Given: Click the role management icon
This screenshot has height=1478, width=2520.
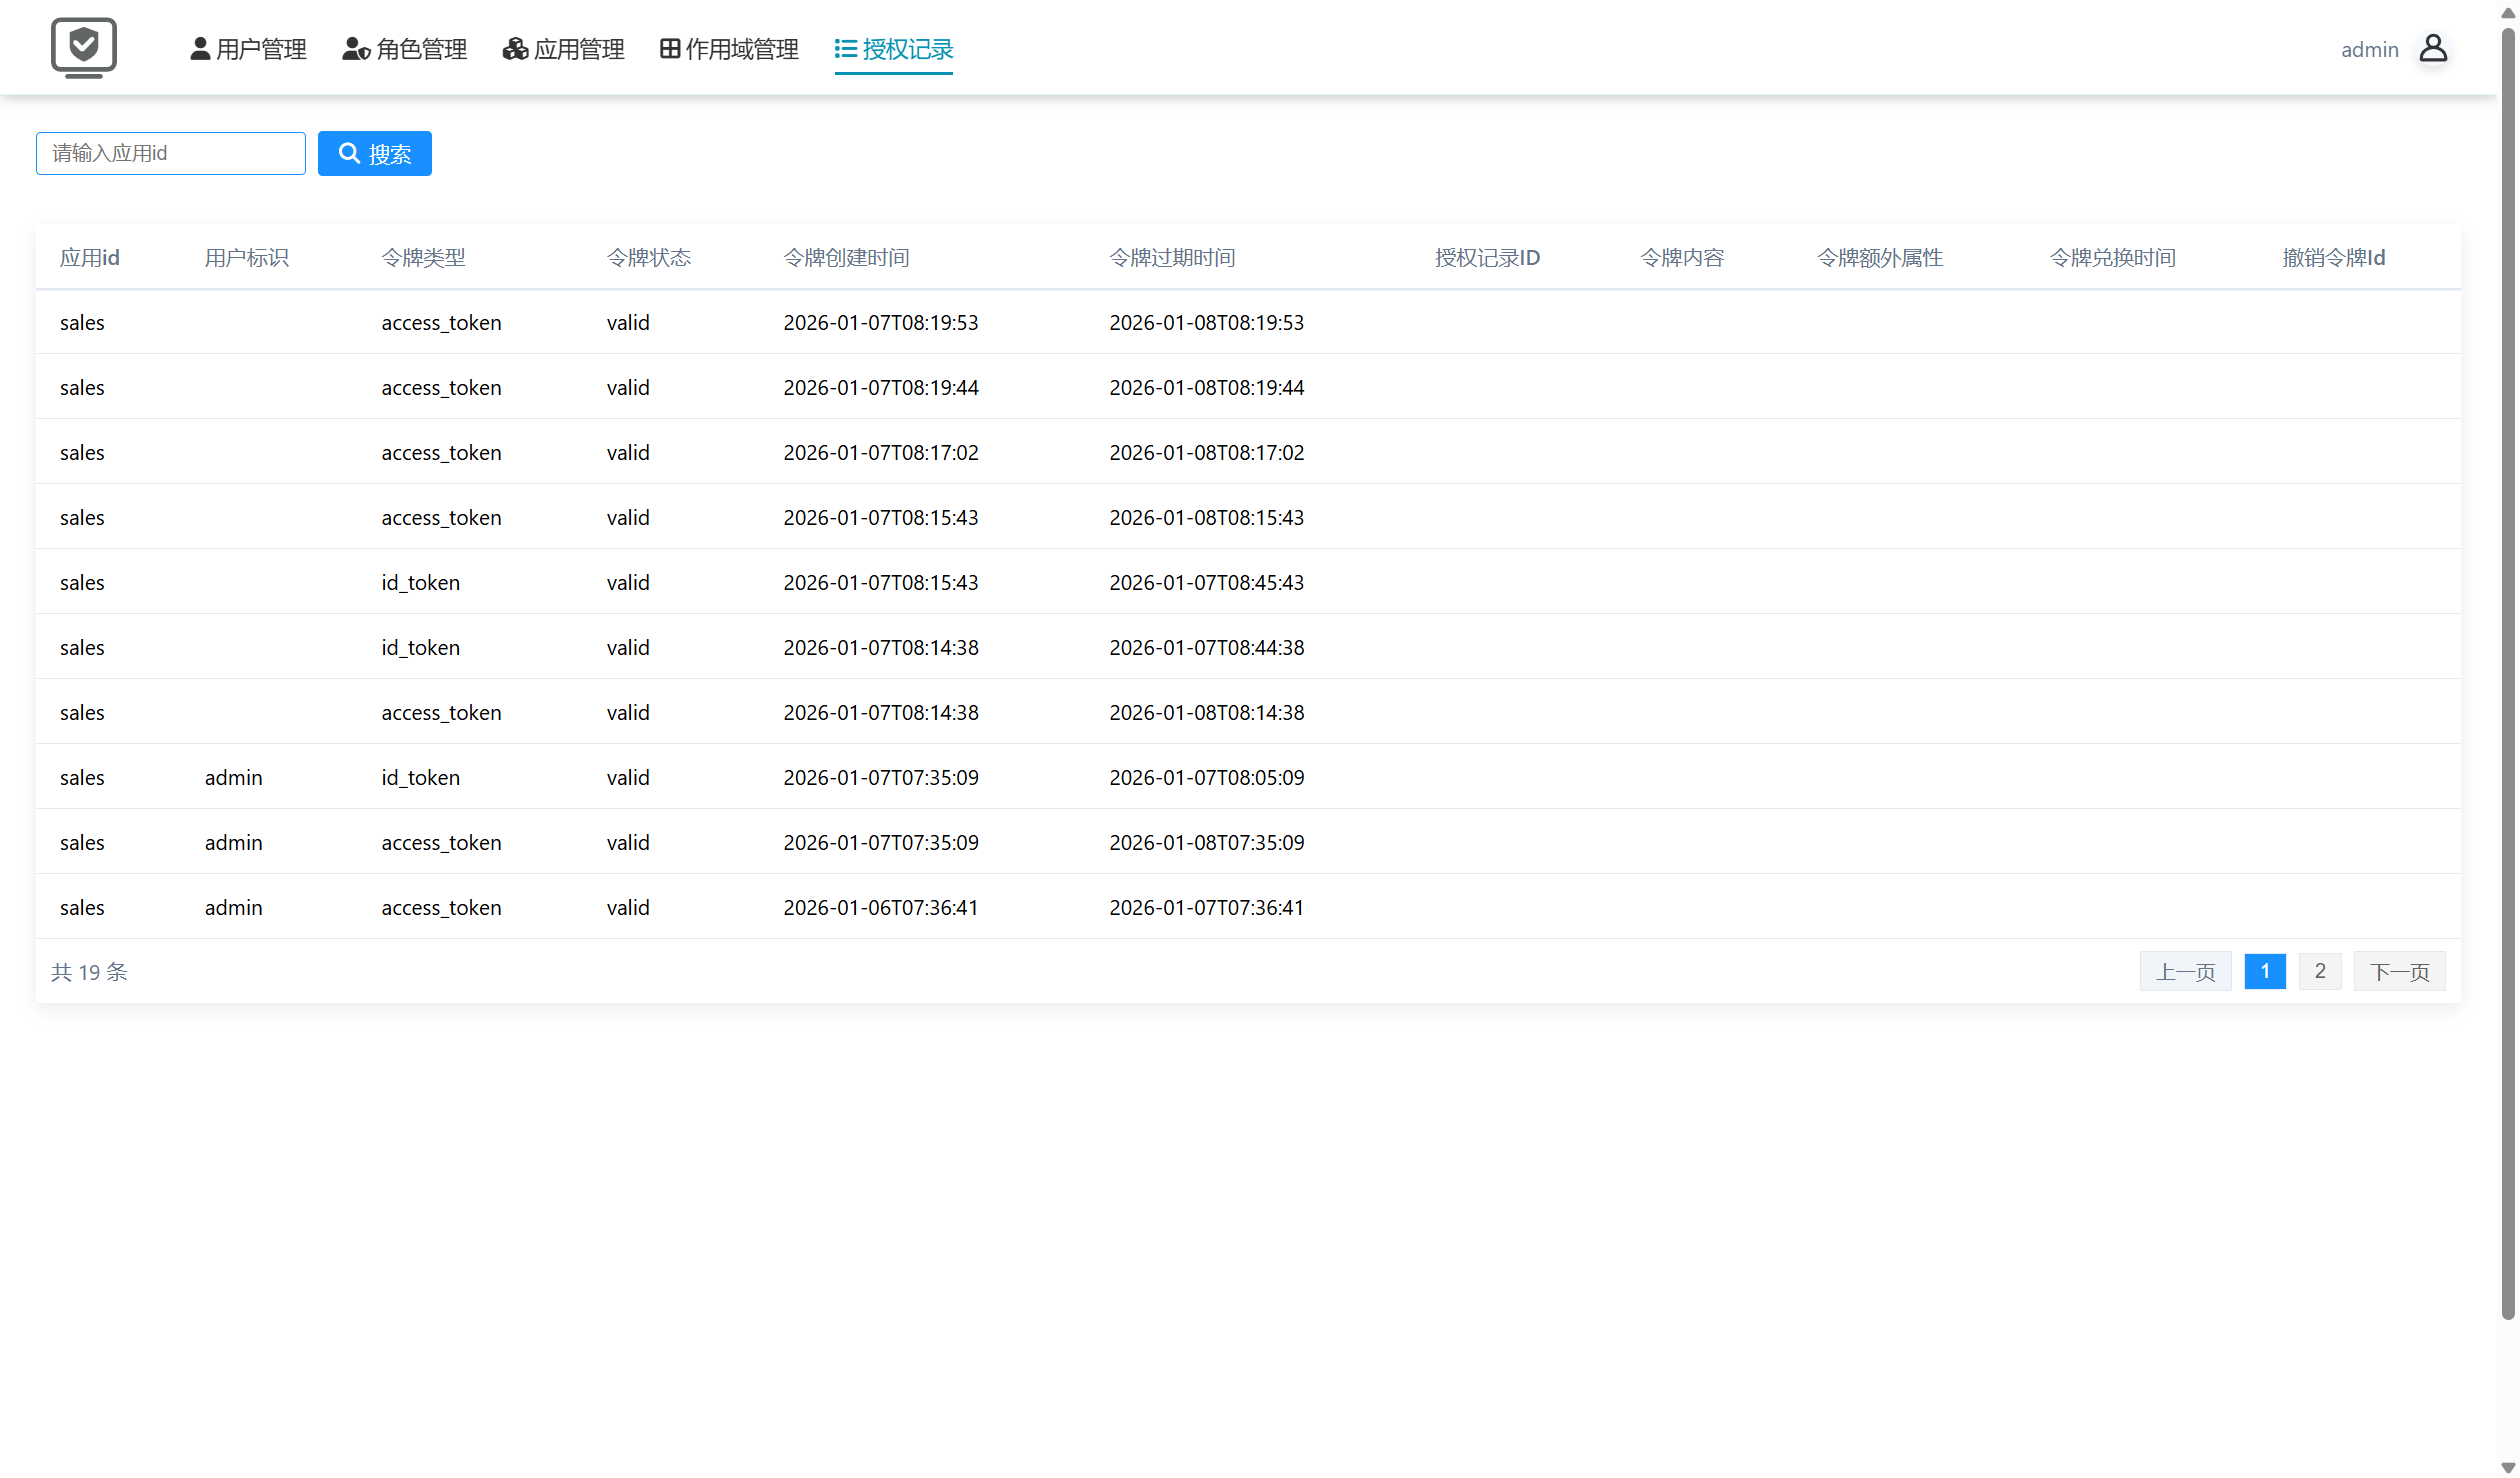Looking at the screenshot, I should 356,49.
